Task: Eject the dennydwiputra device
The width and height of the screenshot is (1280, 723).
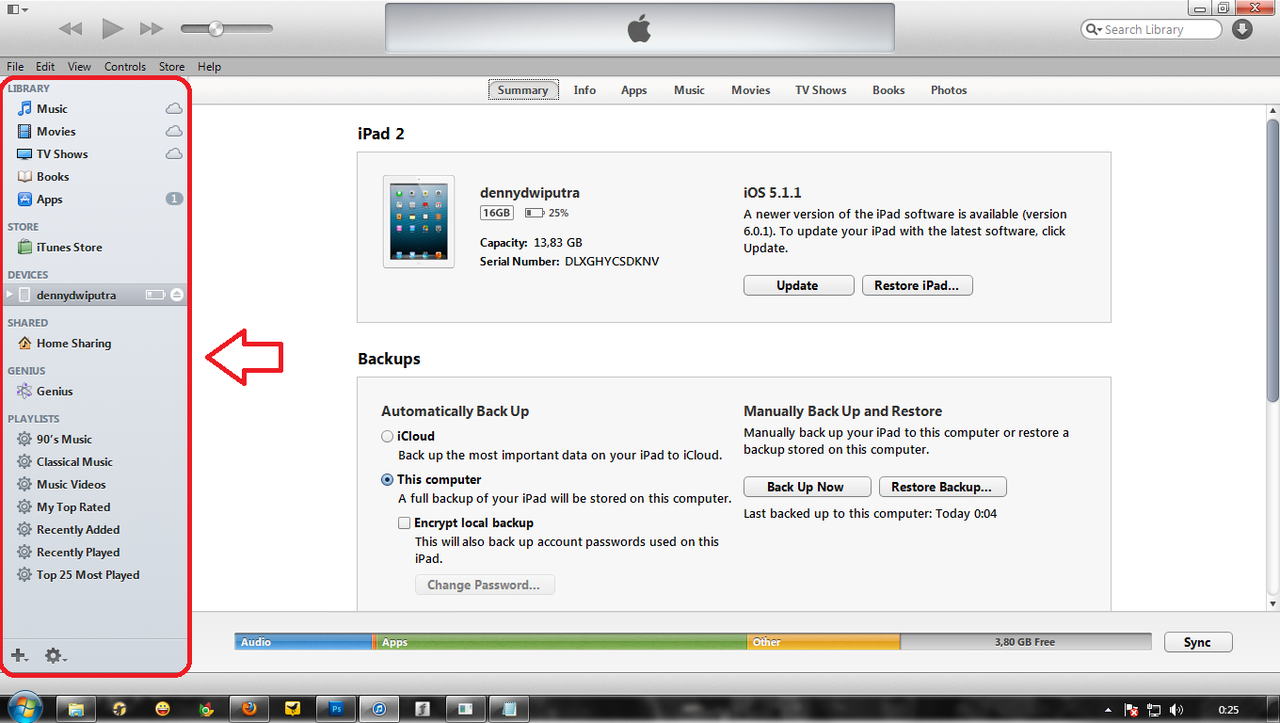Action: tap(177, 295)
